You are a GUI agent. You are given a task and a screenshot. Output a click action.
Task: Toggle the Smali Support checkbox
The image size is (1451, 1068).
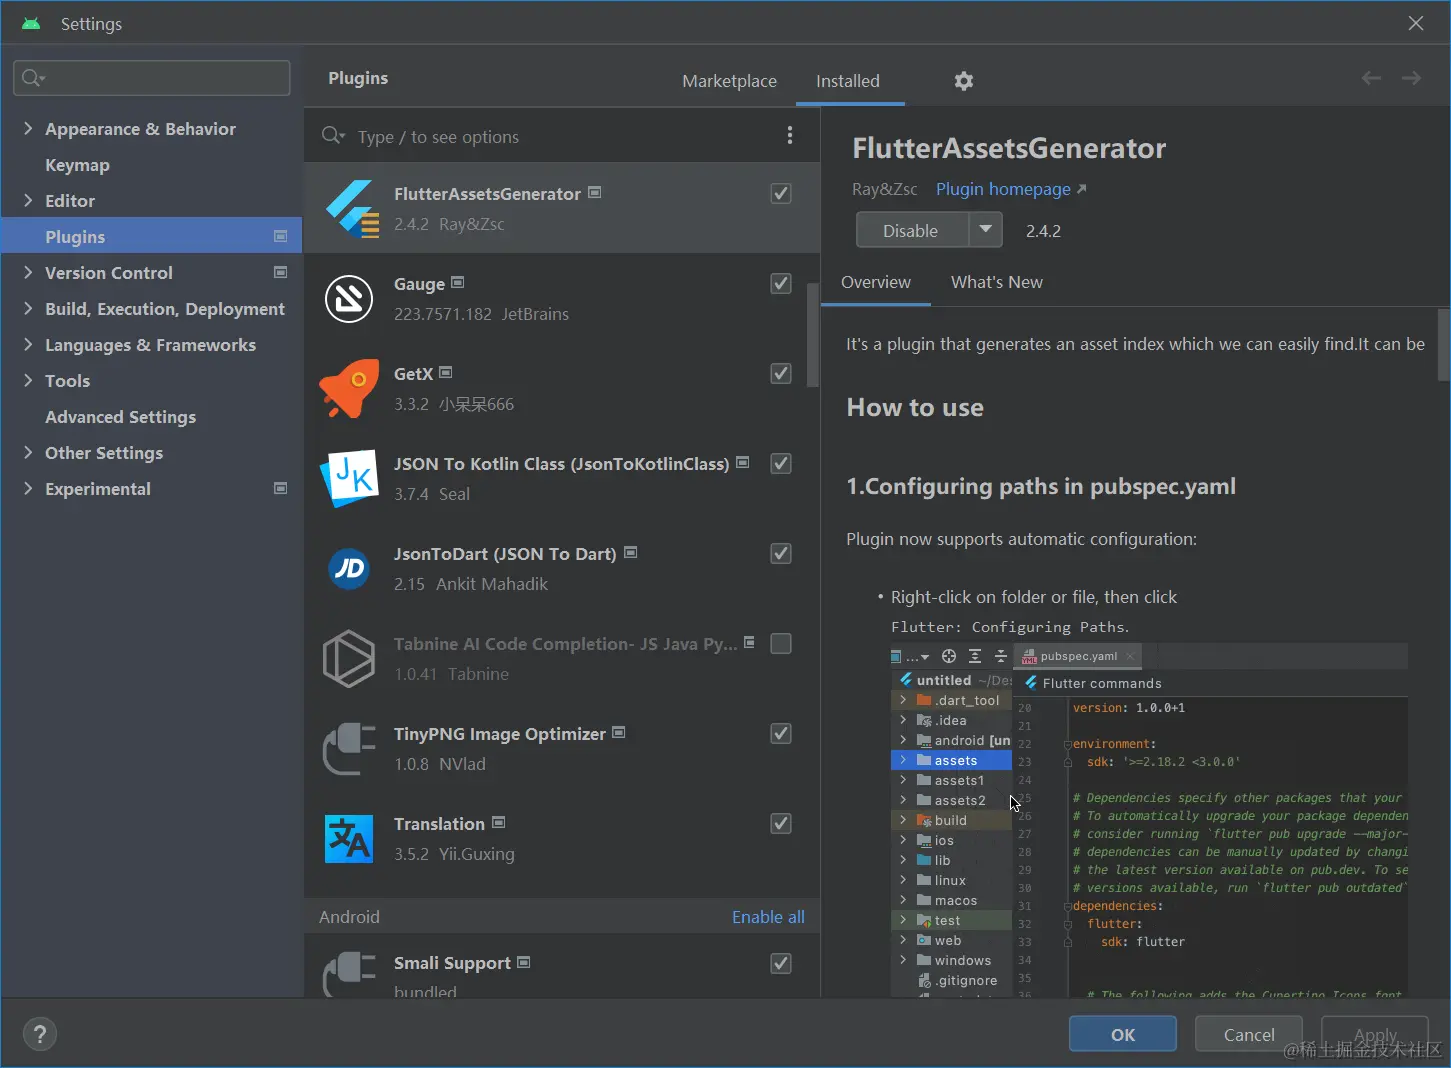(781, 963)
